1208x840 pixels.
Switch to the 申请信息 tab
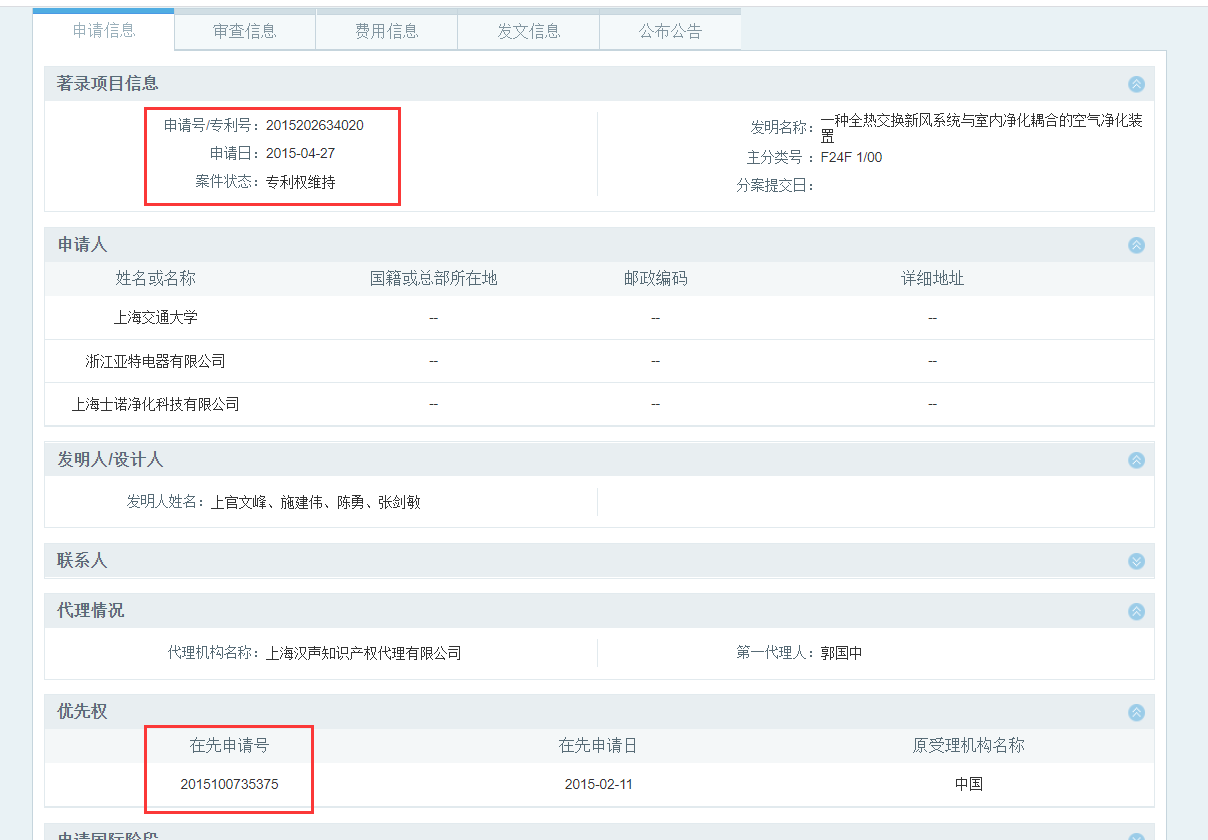[x=104, y=30]
